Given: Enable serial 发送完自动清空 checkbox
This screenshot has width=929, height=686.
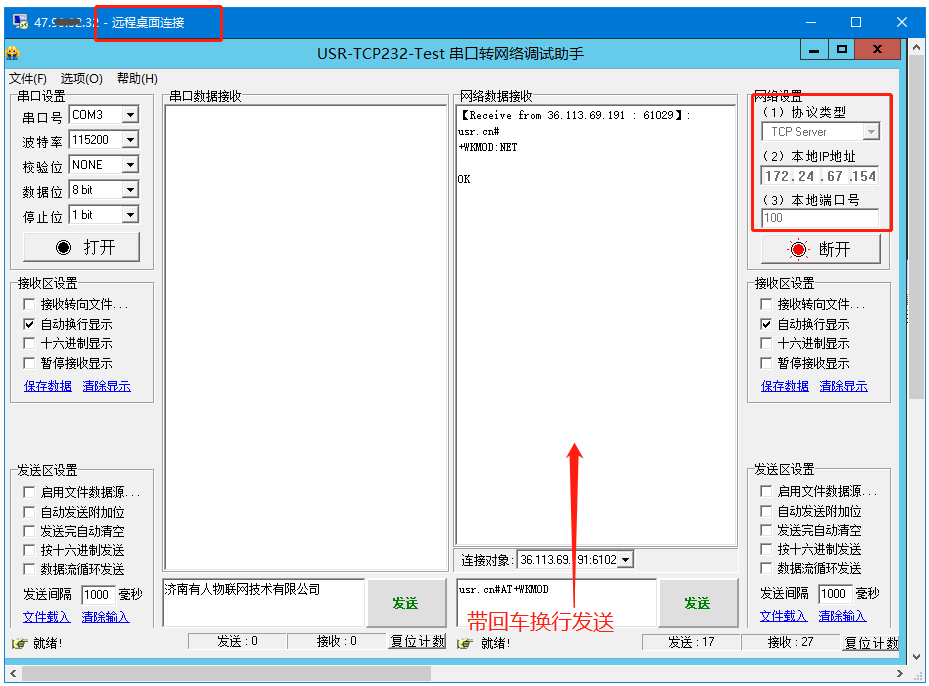Looking at the screenshot, I should 29,531.
